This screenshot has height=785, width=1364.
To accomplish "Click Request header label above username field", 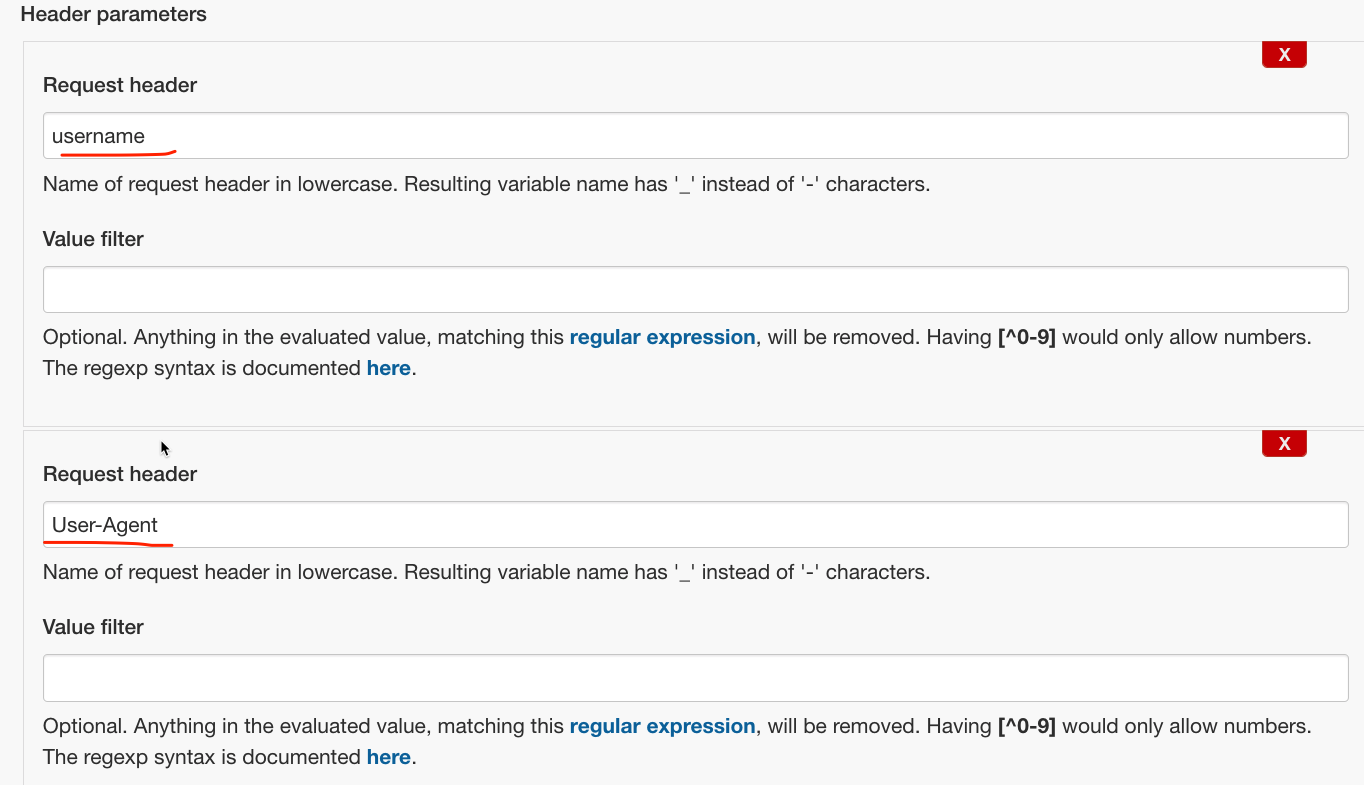I will 120,85.
